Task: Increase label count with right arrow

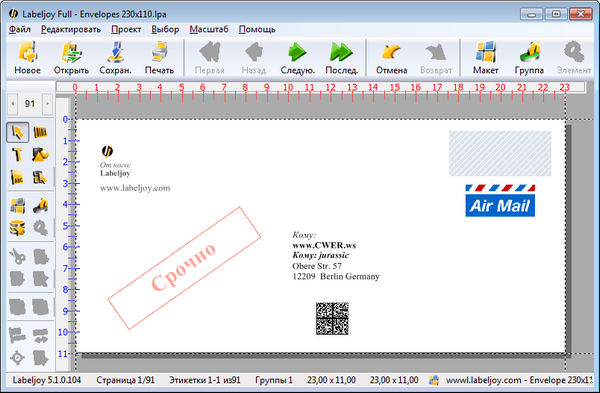Action: pos(47,104)
